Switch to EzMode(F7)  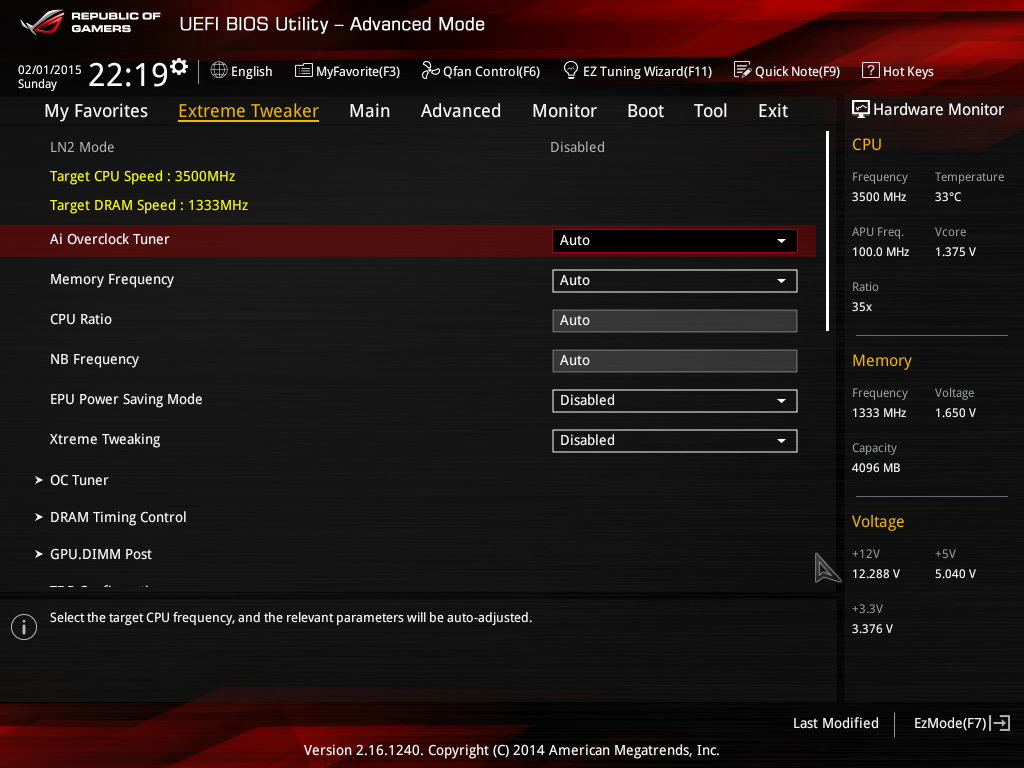click(x=962, y=723)
